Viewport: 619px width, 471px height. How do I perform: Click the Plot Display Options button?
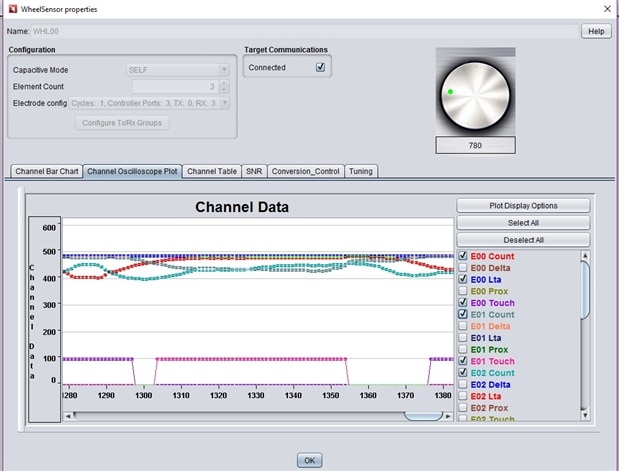click(523, 206)
